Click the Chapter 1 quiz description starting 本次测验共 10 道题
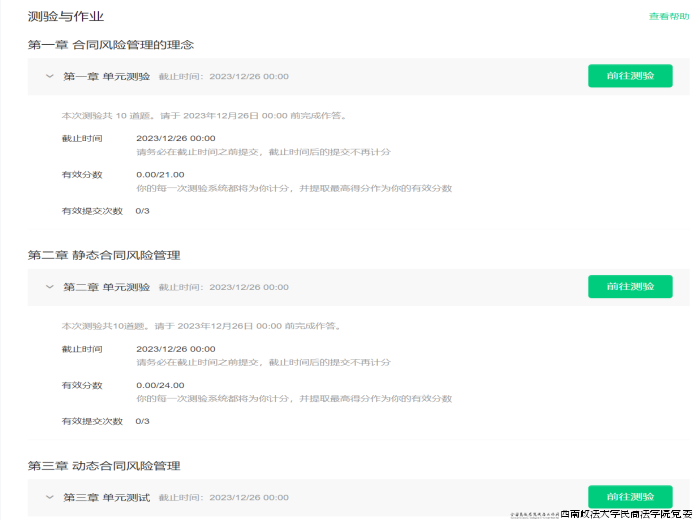Viewport: 693px width, 520px height. (204, 115)
